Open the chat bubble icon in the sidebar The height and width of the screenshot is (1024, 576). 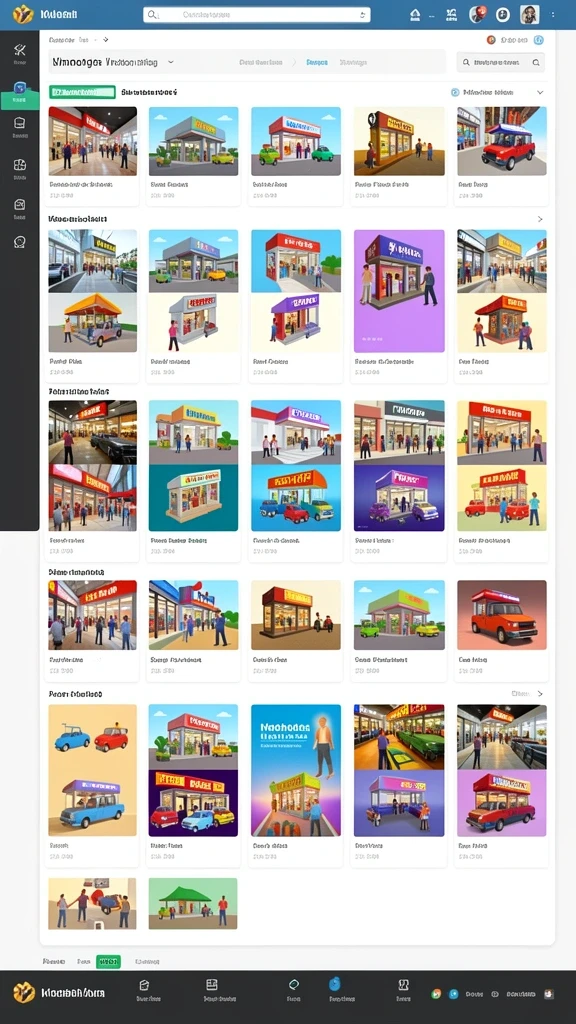coord(20,242)
